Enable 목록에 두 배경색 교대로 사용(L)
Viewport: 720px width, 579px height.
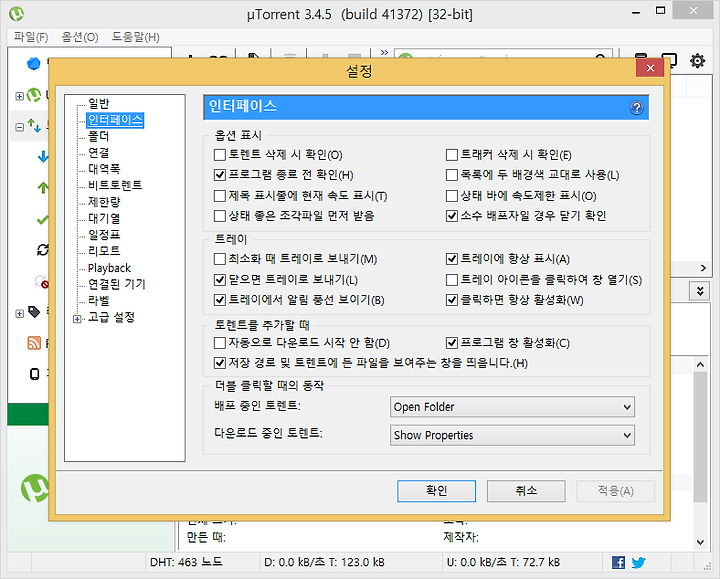(452, 175)
